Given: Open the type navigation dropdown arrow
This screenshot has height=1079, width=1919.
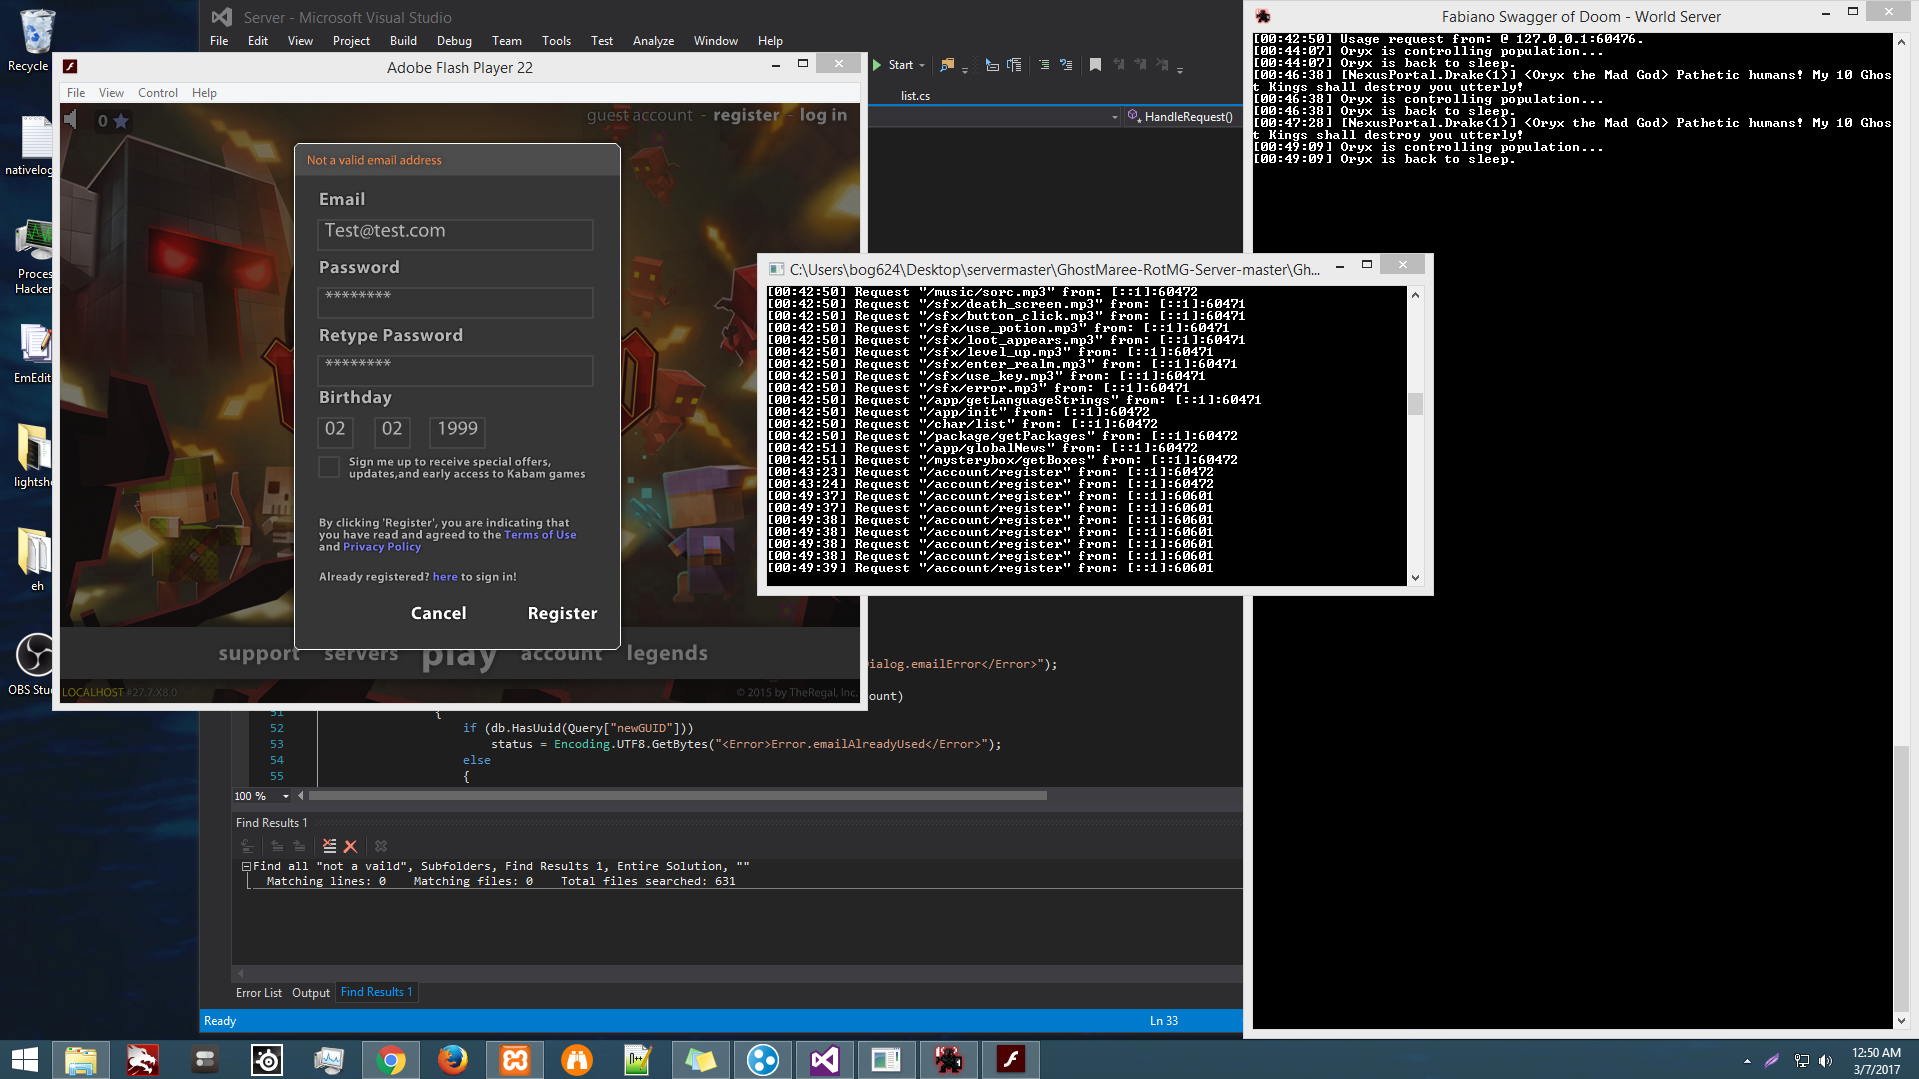Looking at the screenshot, I should [x=1115, y=117].
